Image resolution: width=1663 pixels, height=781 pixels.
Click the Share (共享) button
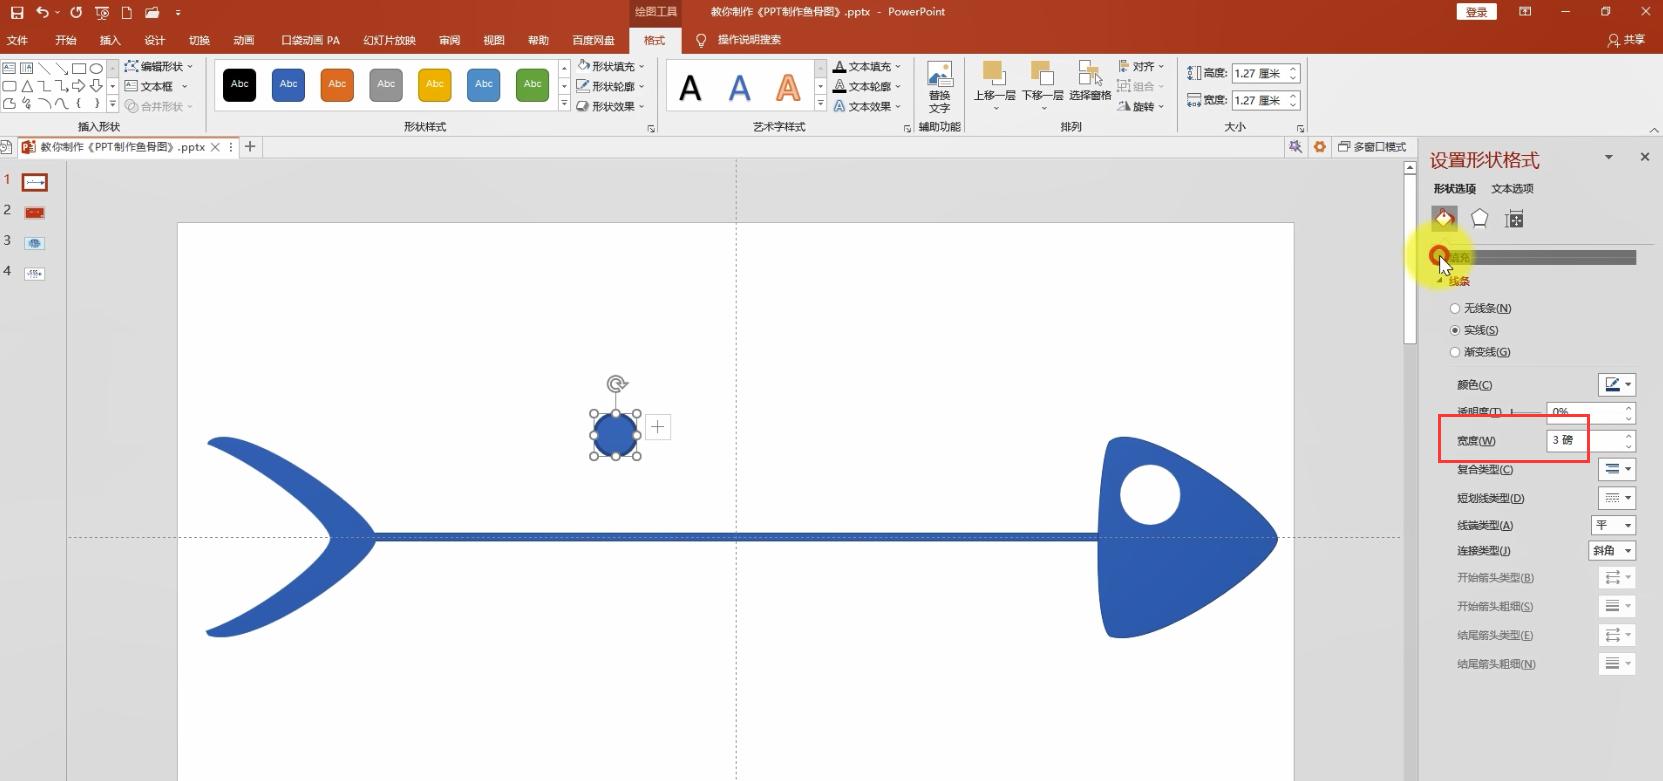tap(1626, 40)
